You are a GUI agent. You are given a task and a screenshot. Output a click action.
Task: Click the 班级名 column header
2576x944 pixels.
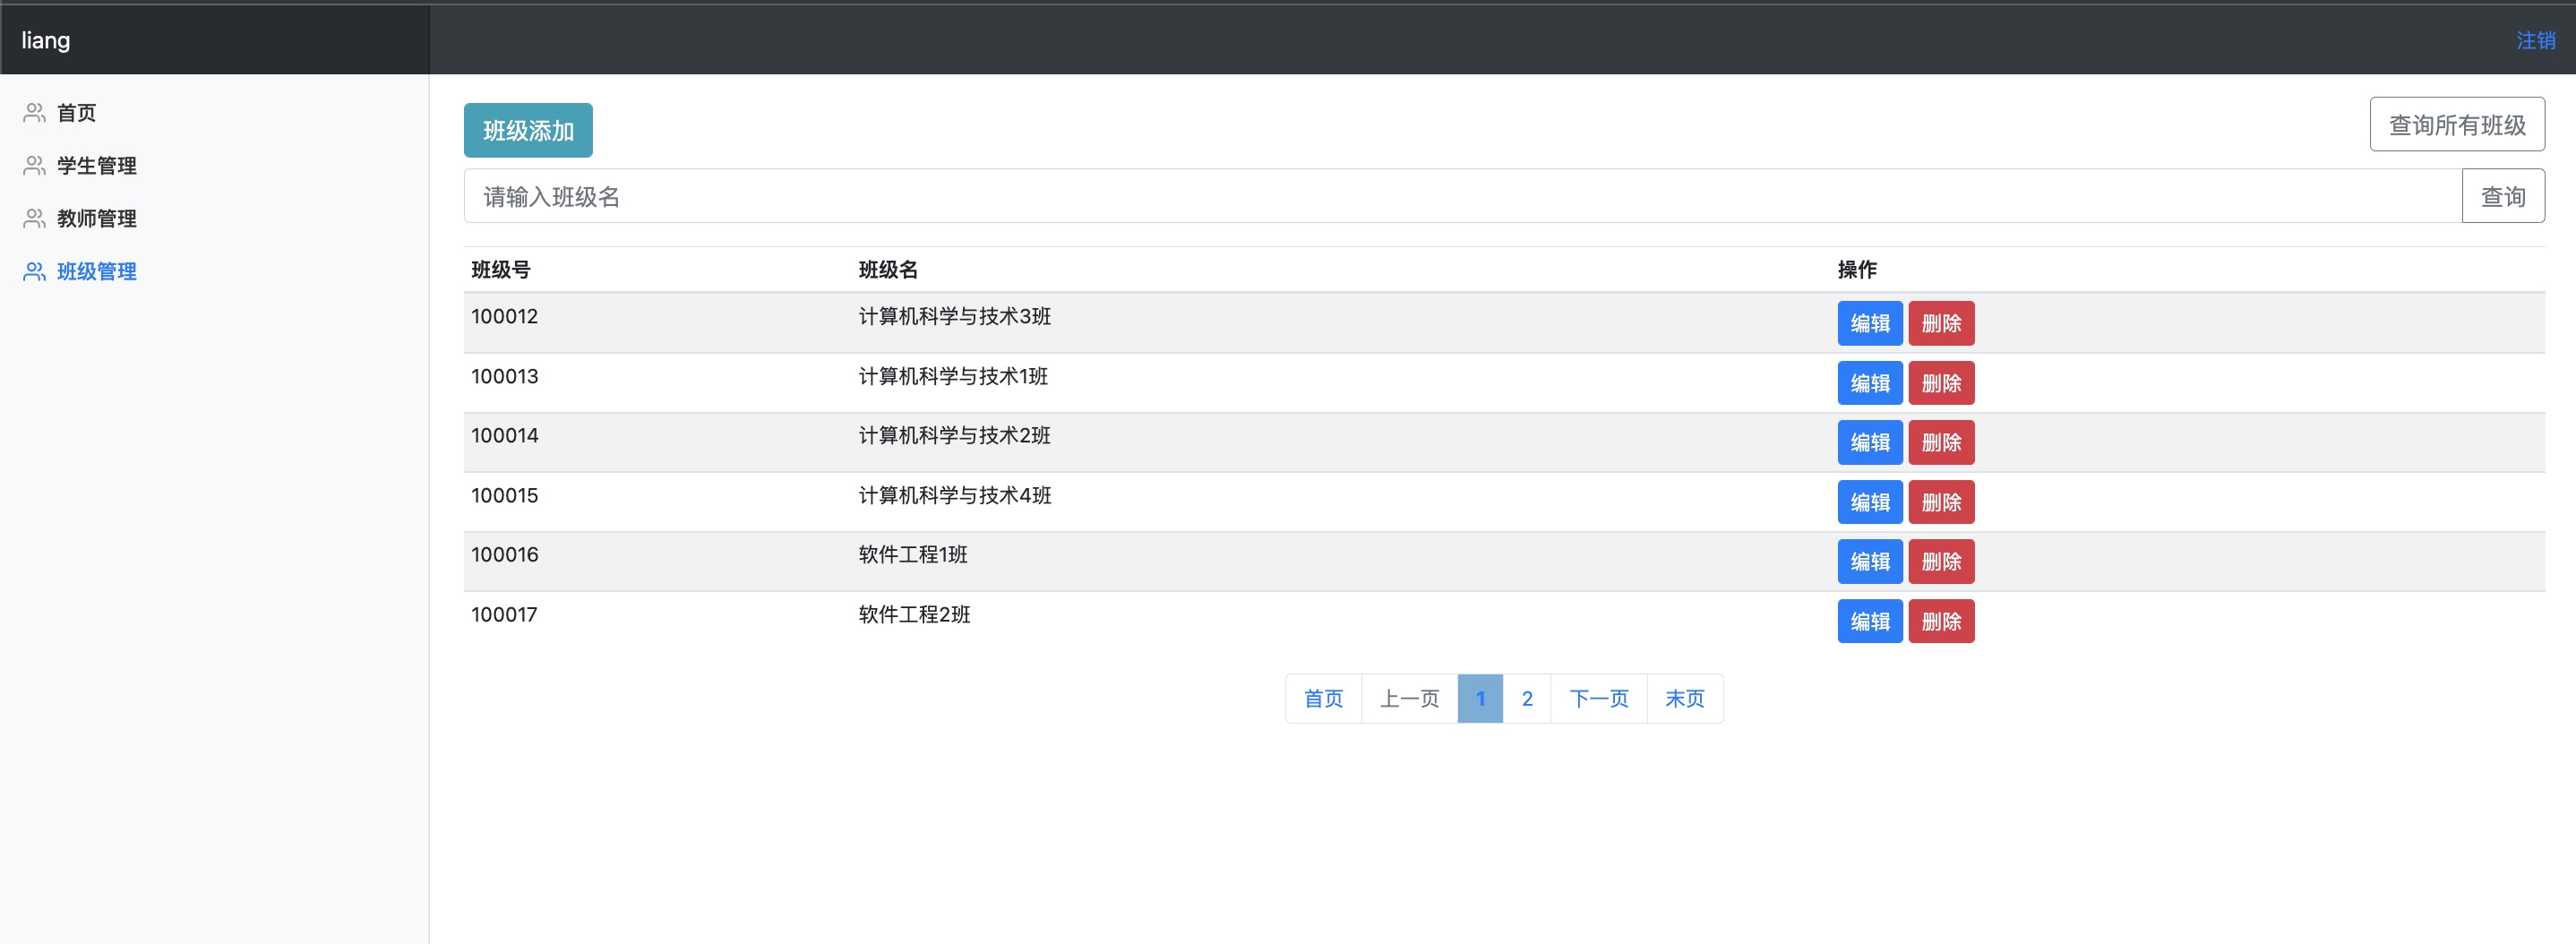pos(888,270)
